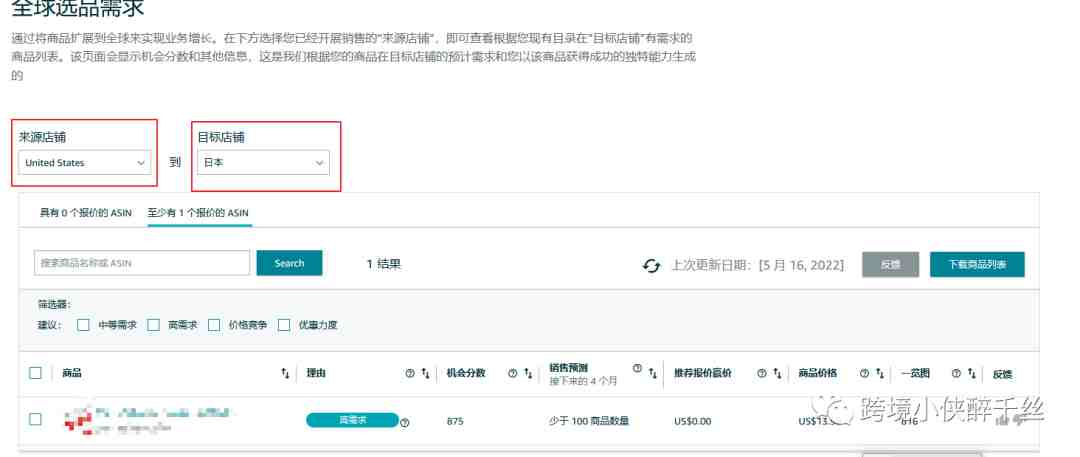Focus the 搜索商品名称或 ASIN search field
1080x457 pixels.
pos(142,263)
